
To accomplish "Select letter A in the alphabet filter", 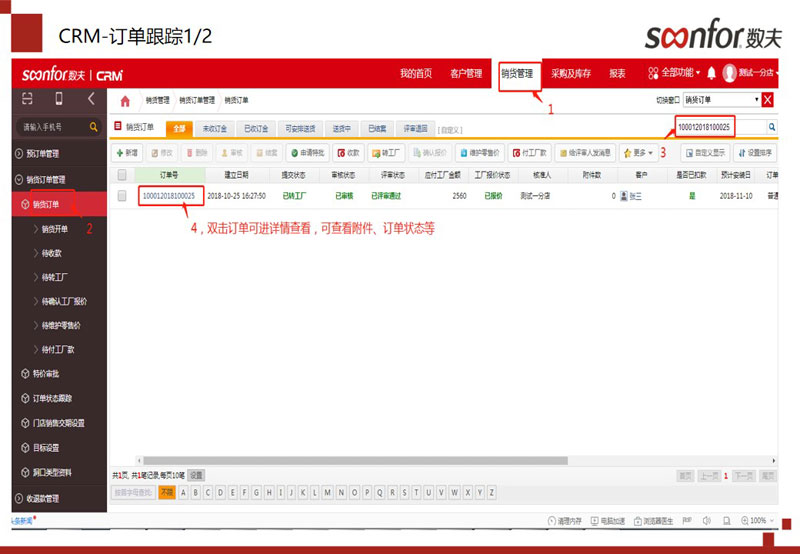I will pyautogui.click(x=184, y=493).
